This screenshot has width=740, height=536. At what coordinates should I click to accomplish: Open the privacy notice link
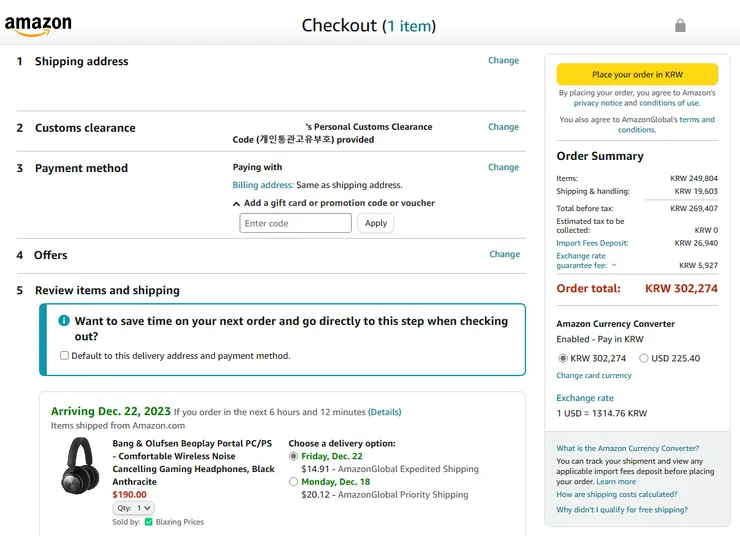pos(597,103)
